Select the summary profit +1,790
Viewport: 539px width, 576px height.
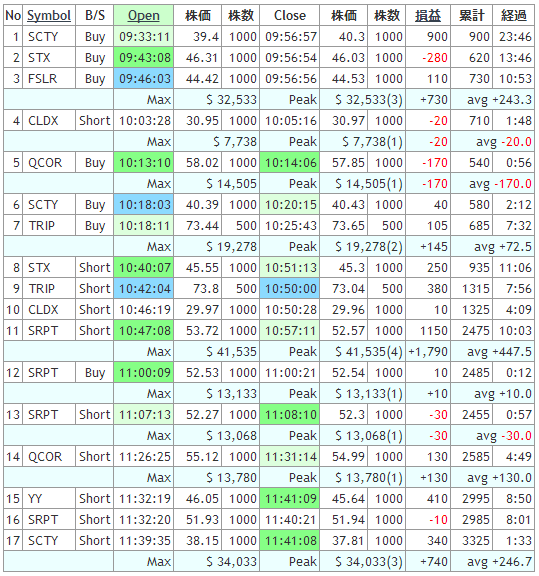pyautogui.click(x=428, y=352)
